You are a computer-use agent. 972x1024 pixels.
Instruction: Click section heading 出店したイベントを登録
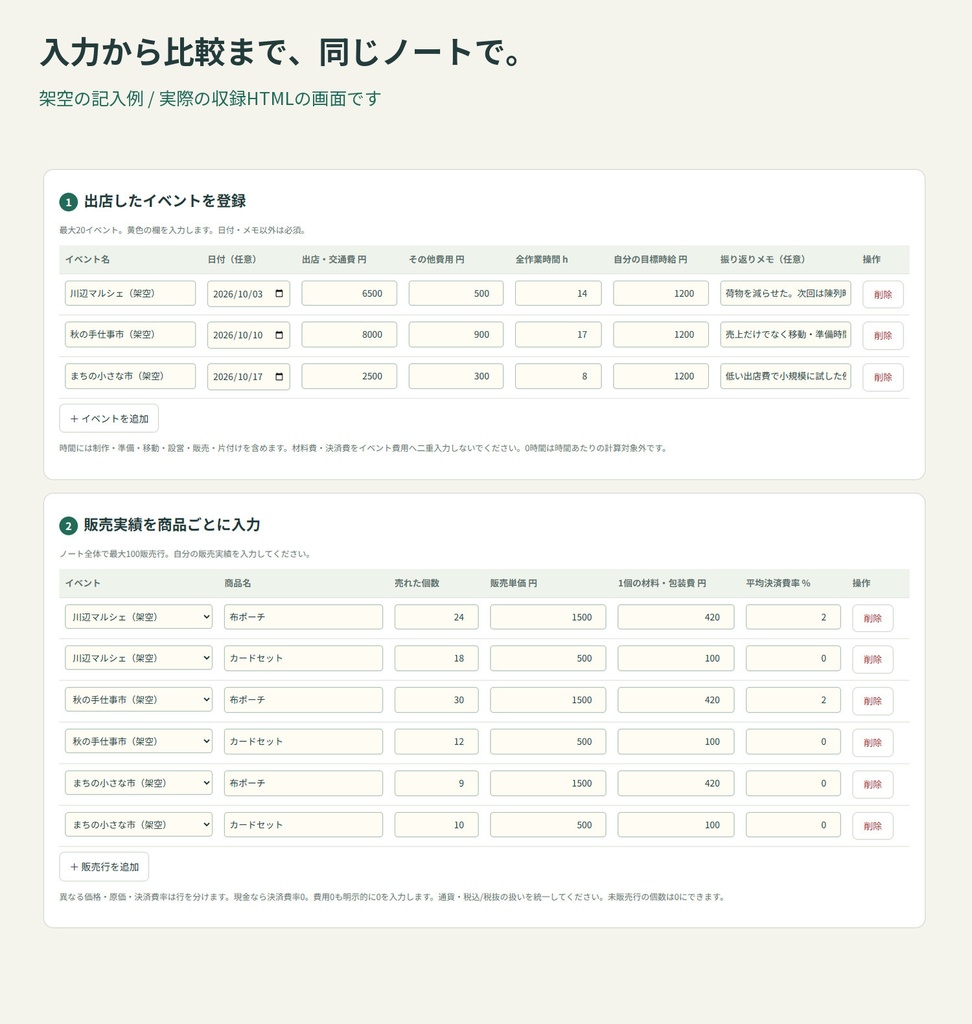(x=165, y=201)
